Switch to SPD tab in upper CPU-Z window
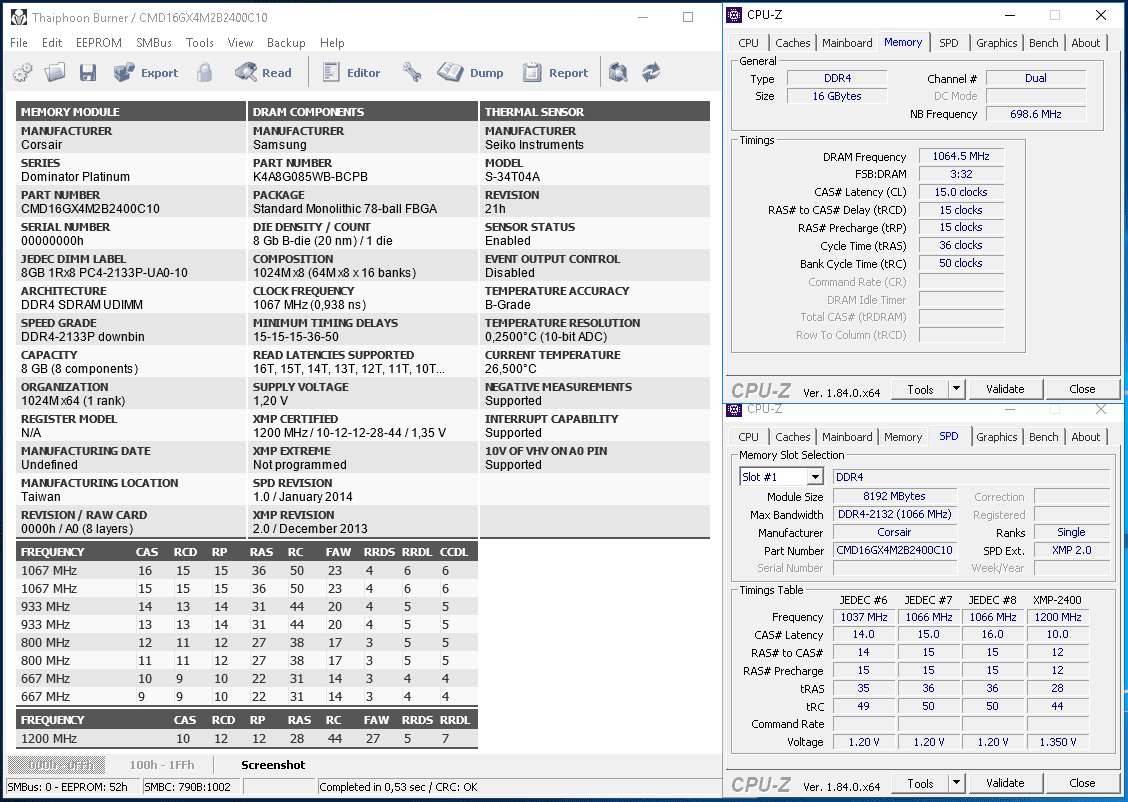This screenshot has height=802, width=1128. coord(949,43)
